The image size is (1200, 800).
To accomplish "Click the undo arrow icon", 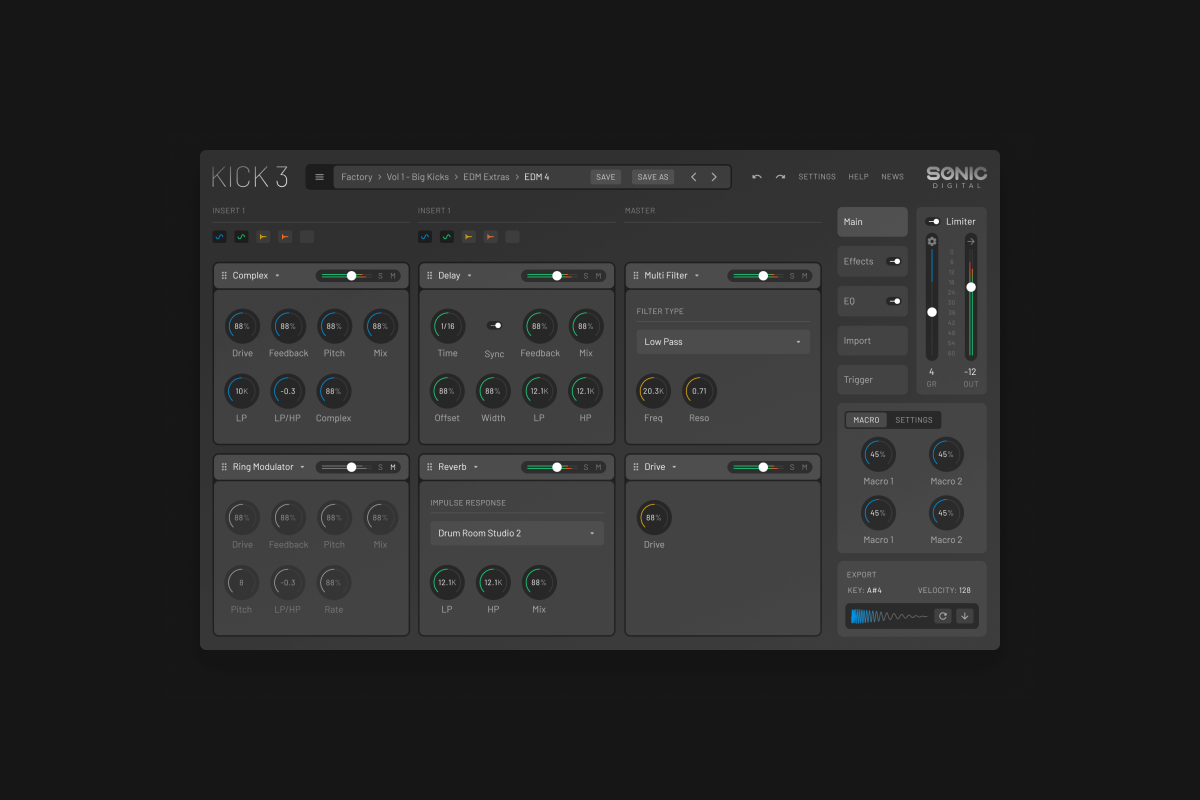I will [x=757, y=177].
